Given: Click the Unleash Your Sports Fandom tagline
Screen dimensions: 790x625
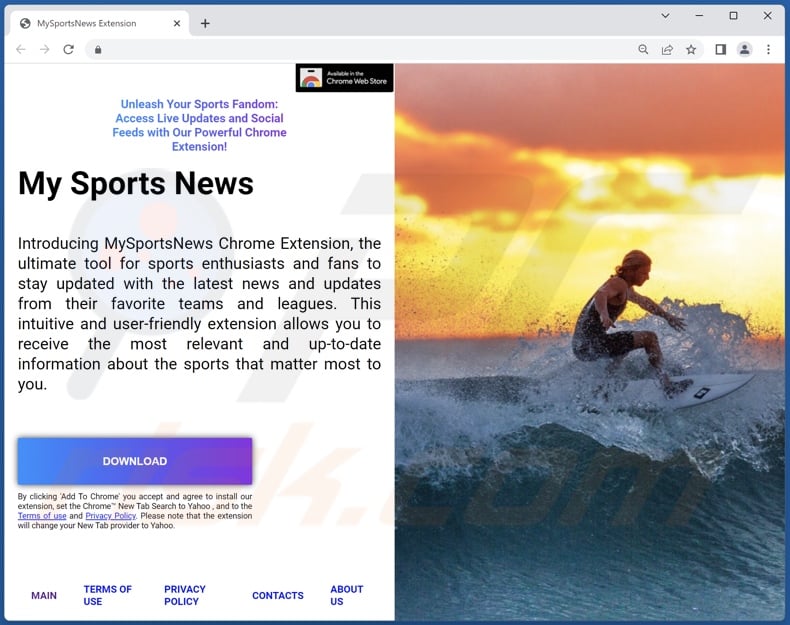Looking at the screenshot, I should (200, 125).
